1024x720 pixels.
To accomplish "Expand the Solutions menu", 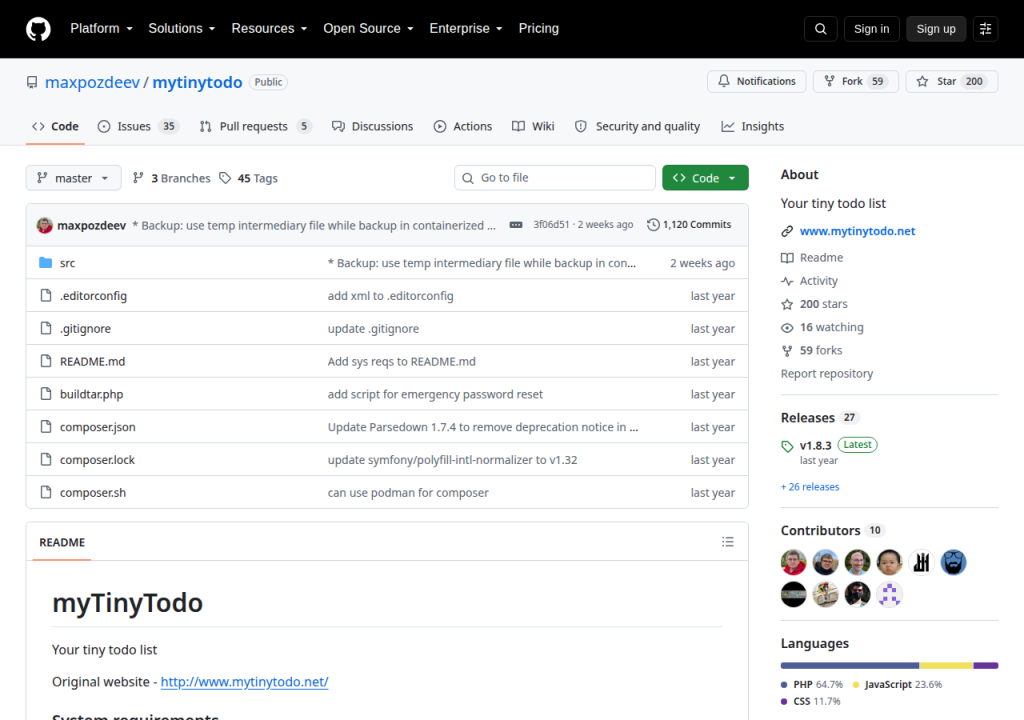I will pyautogui.click(x=182, y=29).
